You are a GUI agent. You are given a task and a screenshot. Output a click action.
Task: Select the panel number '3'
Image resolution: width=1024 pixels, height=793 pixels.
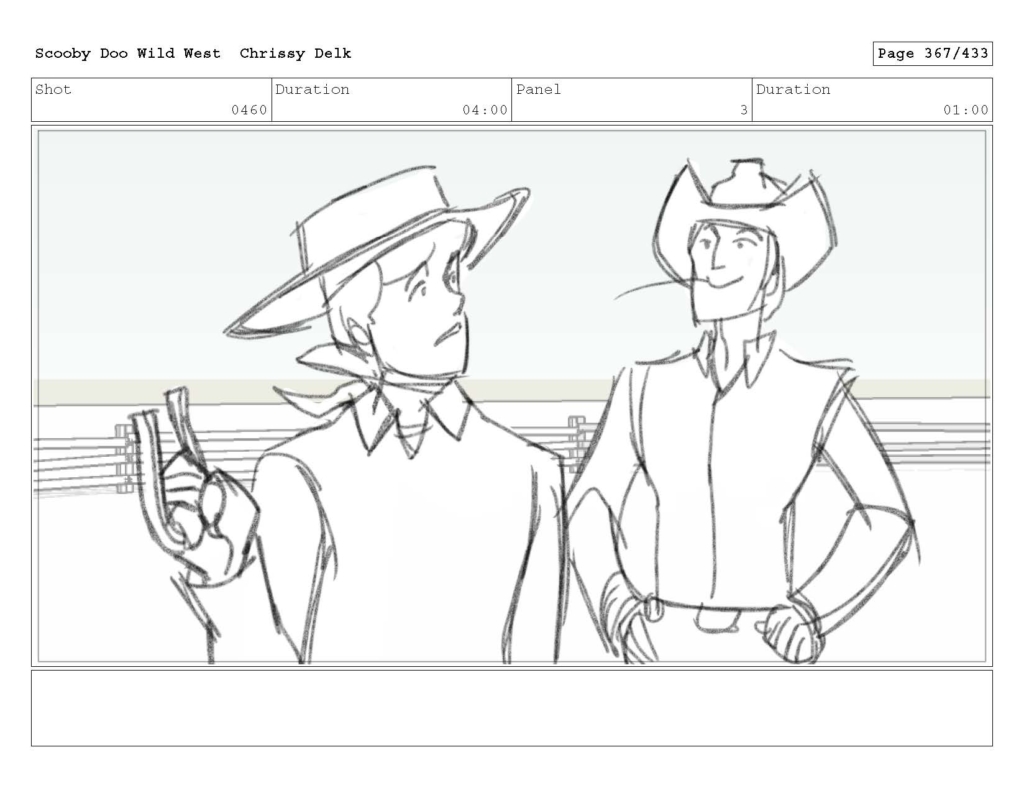click(743, 110)
